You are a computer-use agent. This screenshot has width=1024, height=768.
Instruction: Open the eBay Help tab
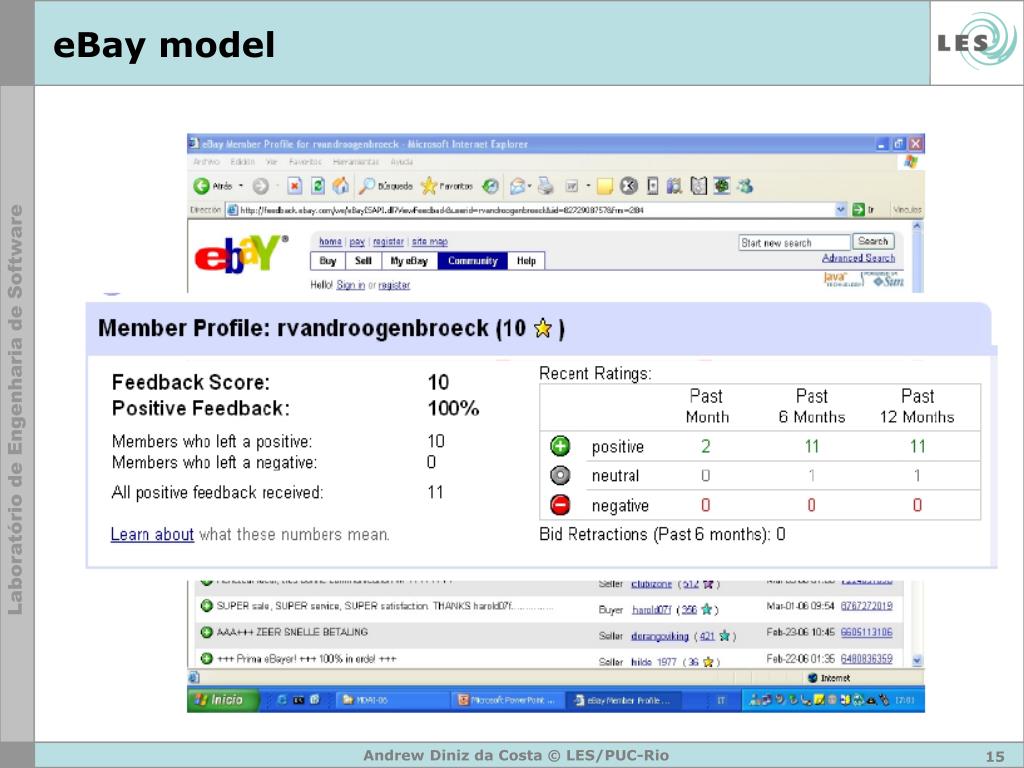coord(526,261)
